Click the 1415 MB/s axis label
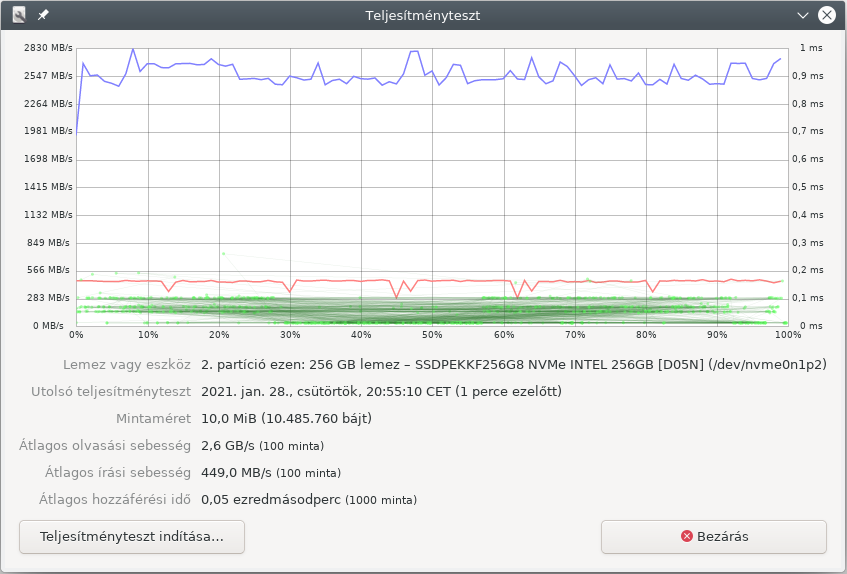The width and height of the screenshot is (847, 574). 48,187
